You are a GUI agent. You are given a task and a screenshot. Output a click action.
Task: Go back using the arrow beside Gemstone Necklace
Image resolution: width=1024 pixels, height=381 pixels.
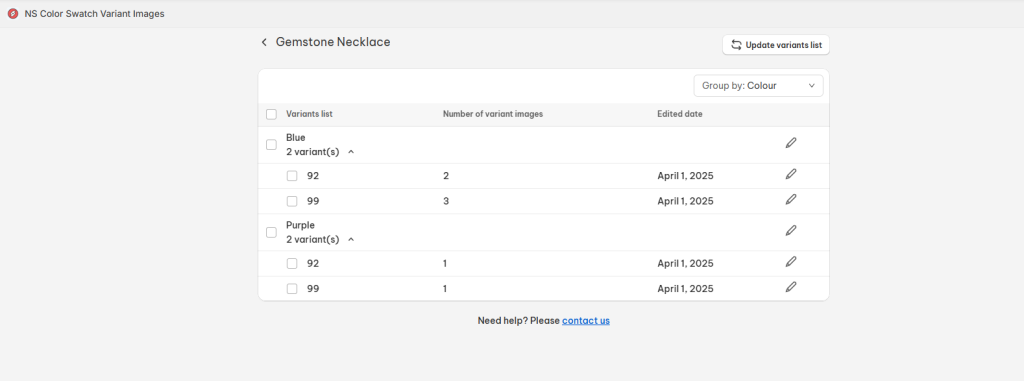pos(264,42)
